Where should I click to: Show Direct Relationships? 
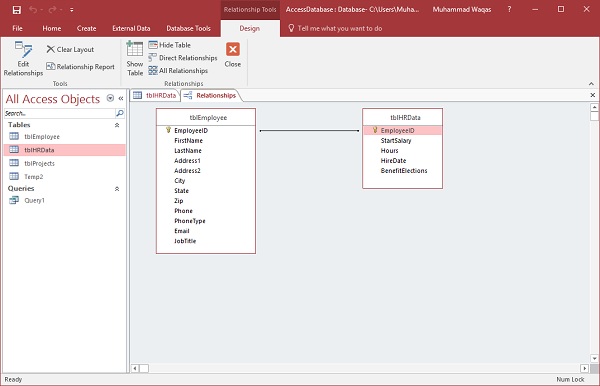click(183, 58)
